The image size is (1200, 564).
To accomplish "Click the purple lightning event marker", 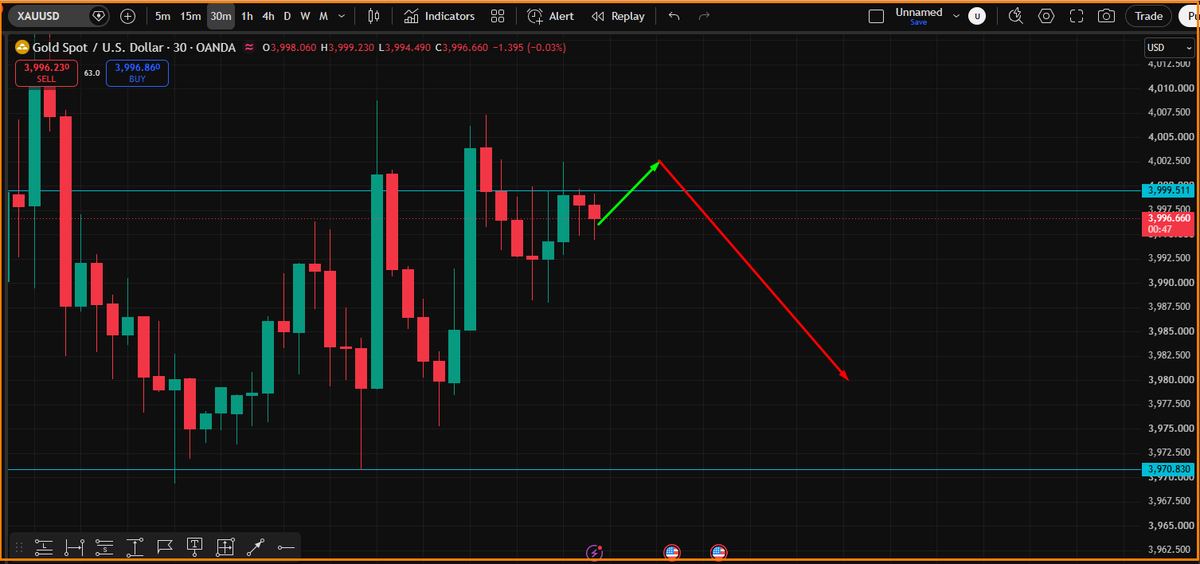I will click(595, 551).
